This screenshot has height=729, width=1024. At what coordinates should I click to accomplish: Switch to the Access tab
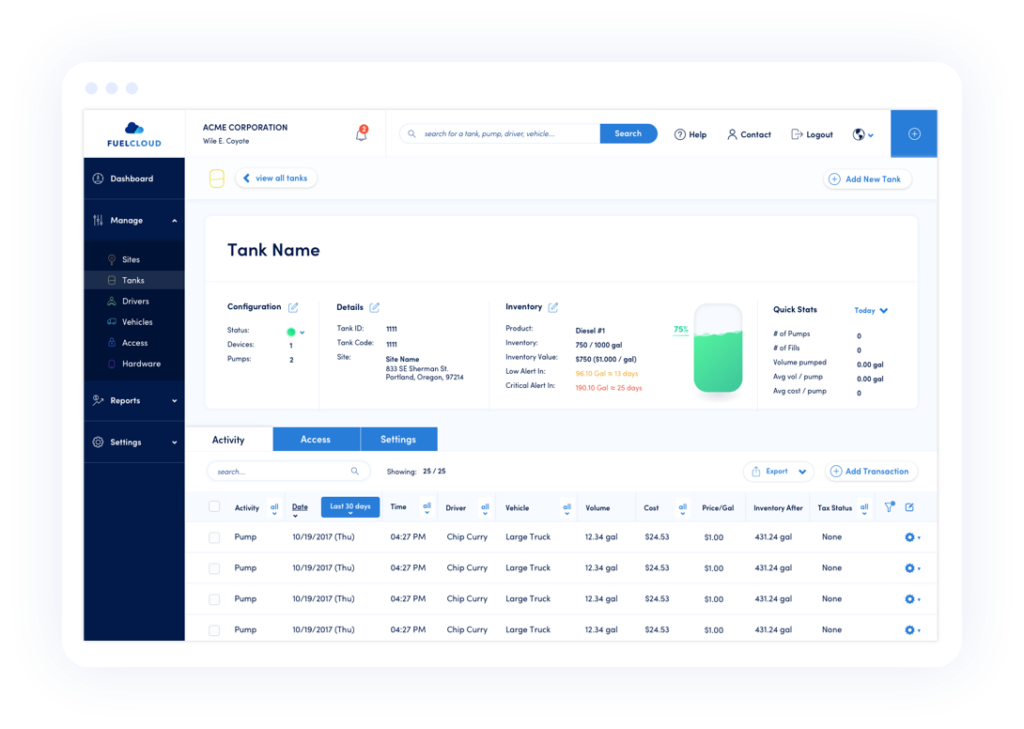tap(316, 439)
